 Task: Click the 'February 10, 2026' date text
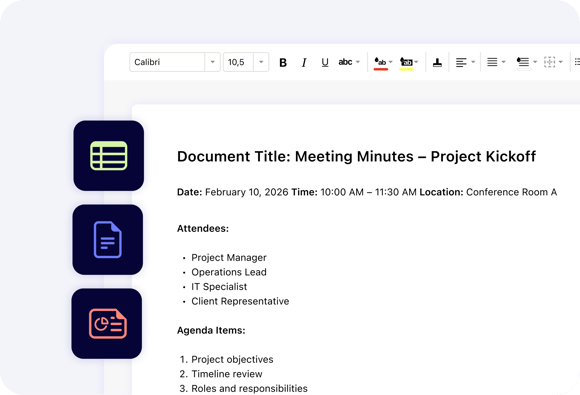247,192
